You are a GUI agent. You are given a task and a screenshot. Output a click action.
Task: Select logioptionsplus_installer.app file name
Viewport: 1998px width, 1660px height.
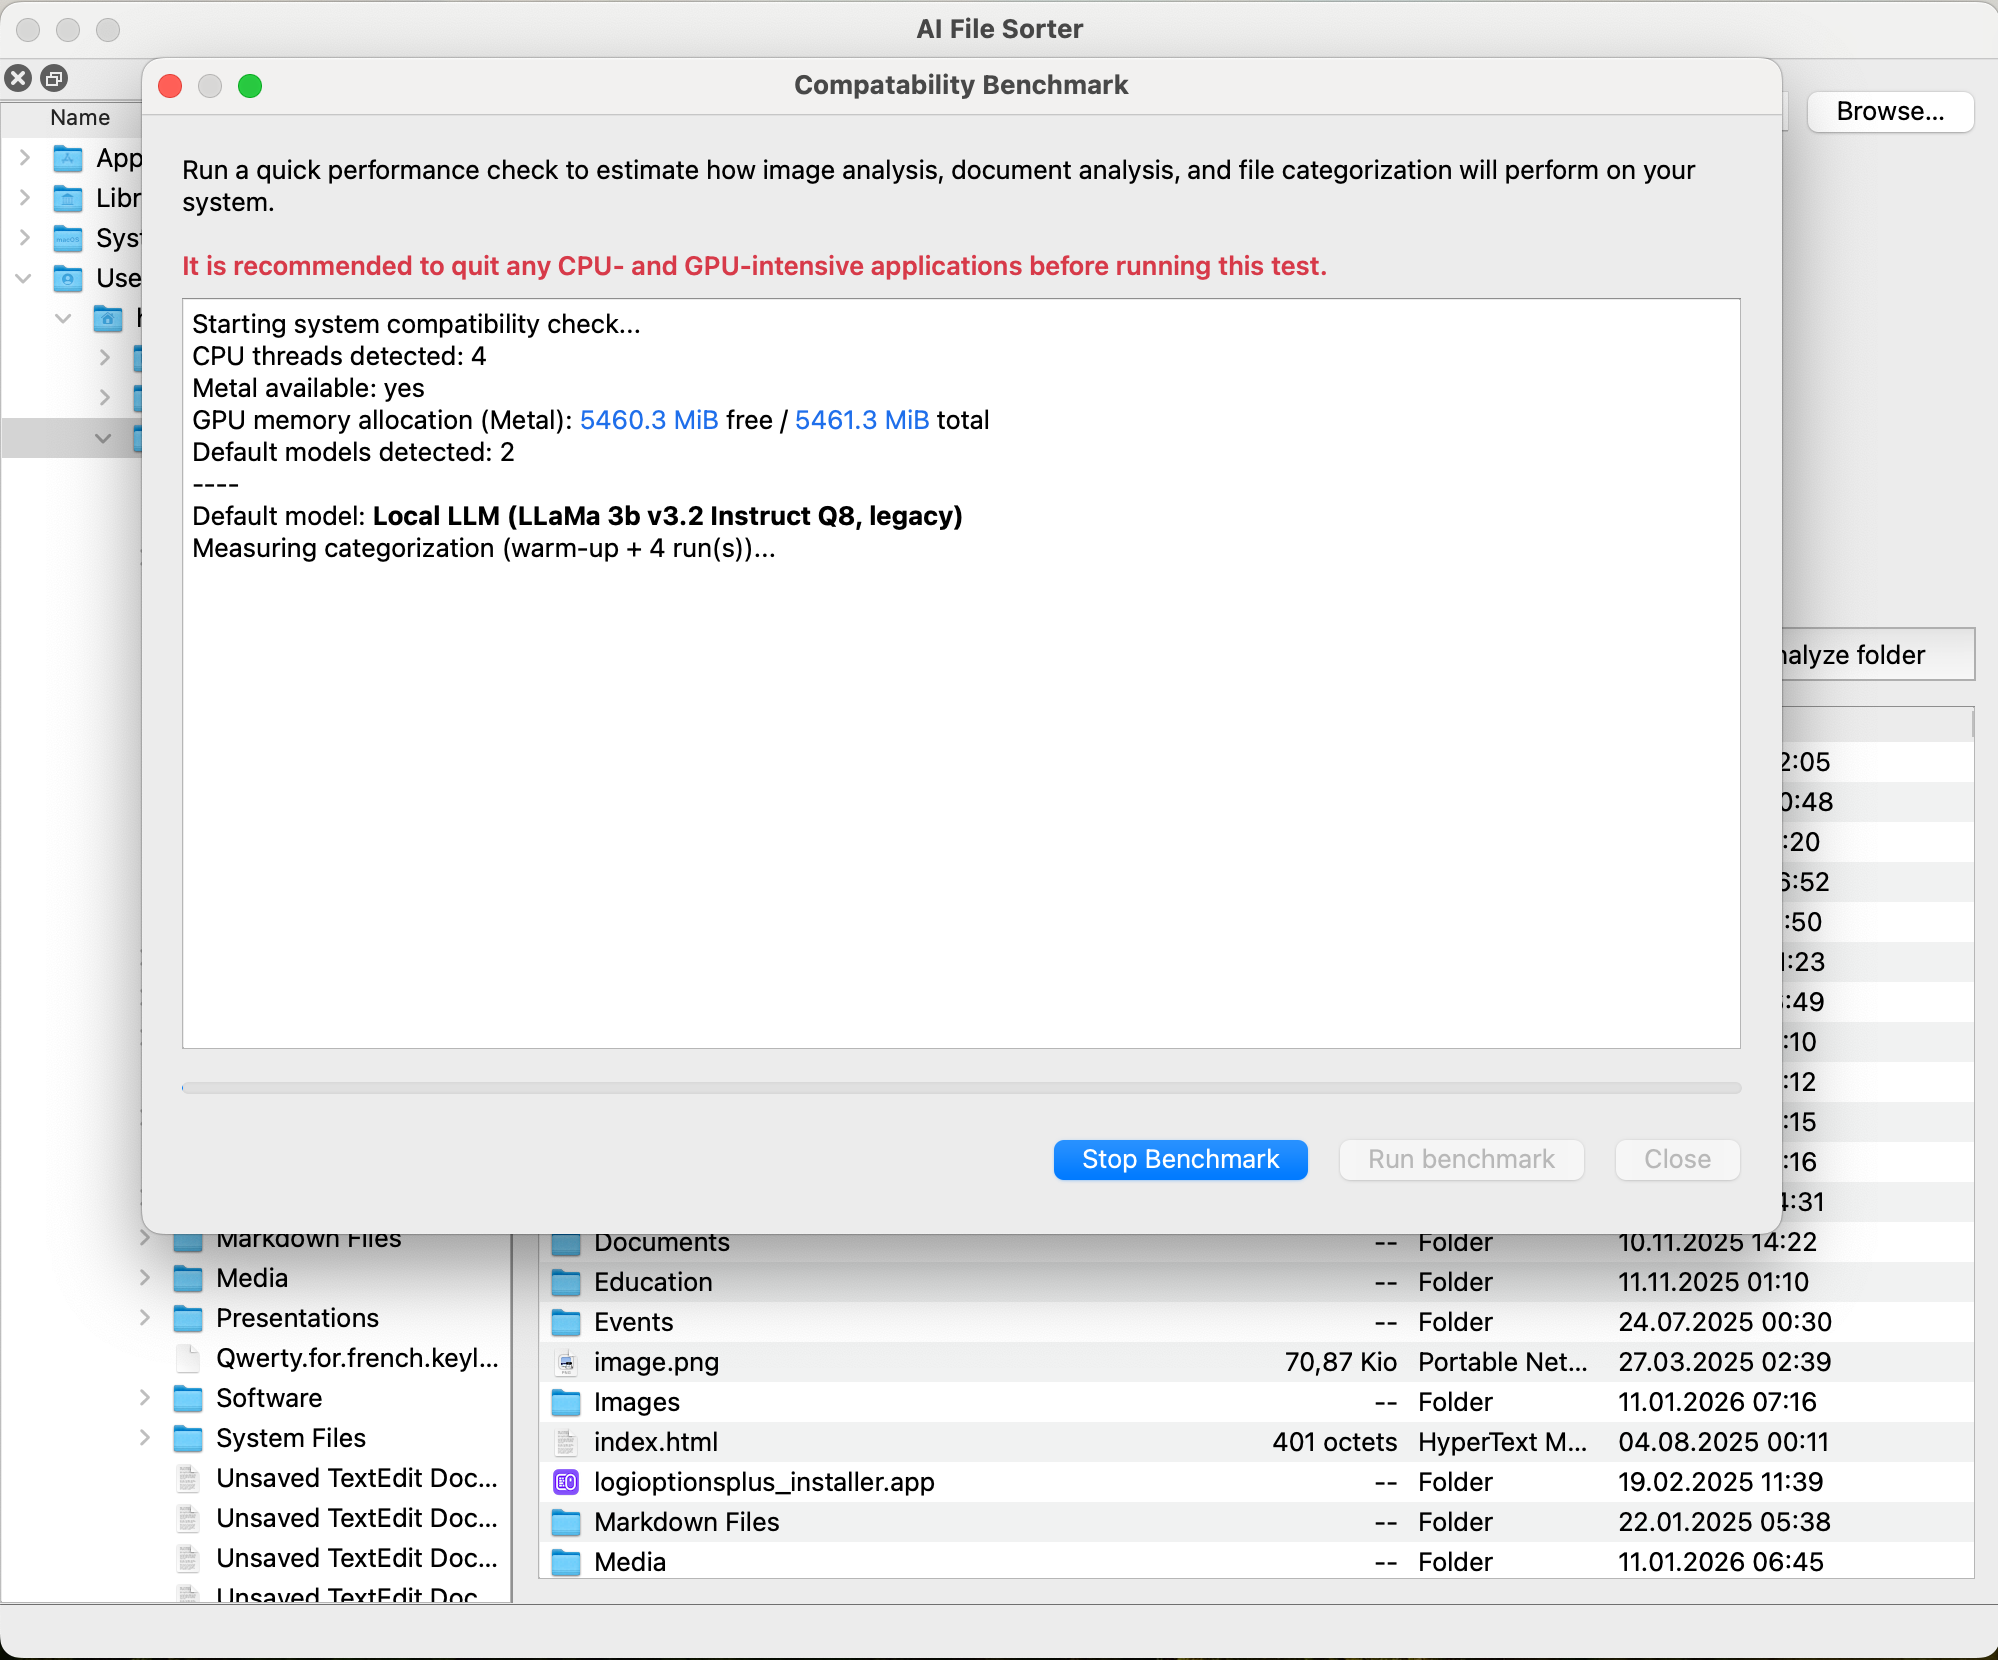tap(764, 1482)
